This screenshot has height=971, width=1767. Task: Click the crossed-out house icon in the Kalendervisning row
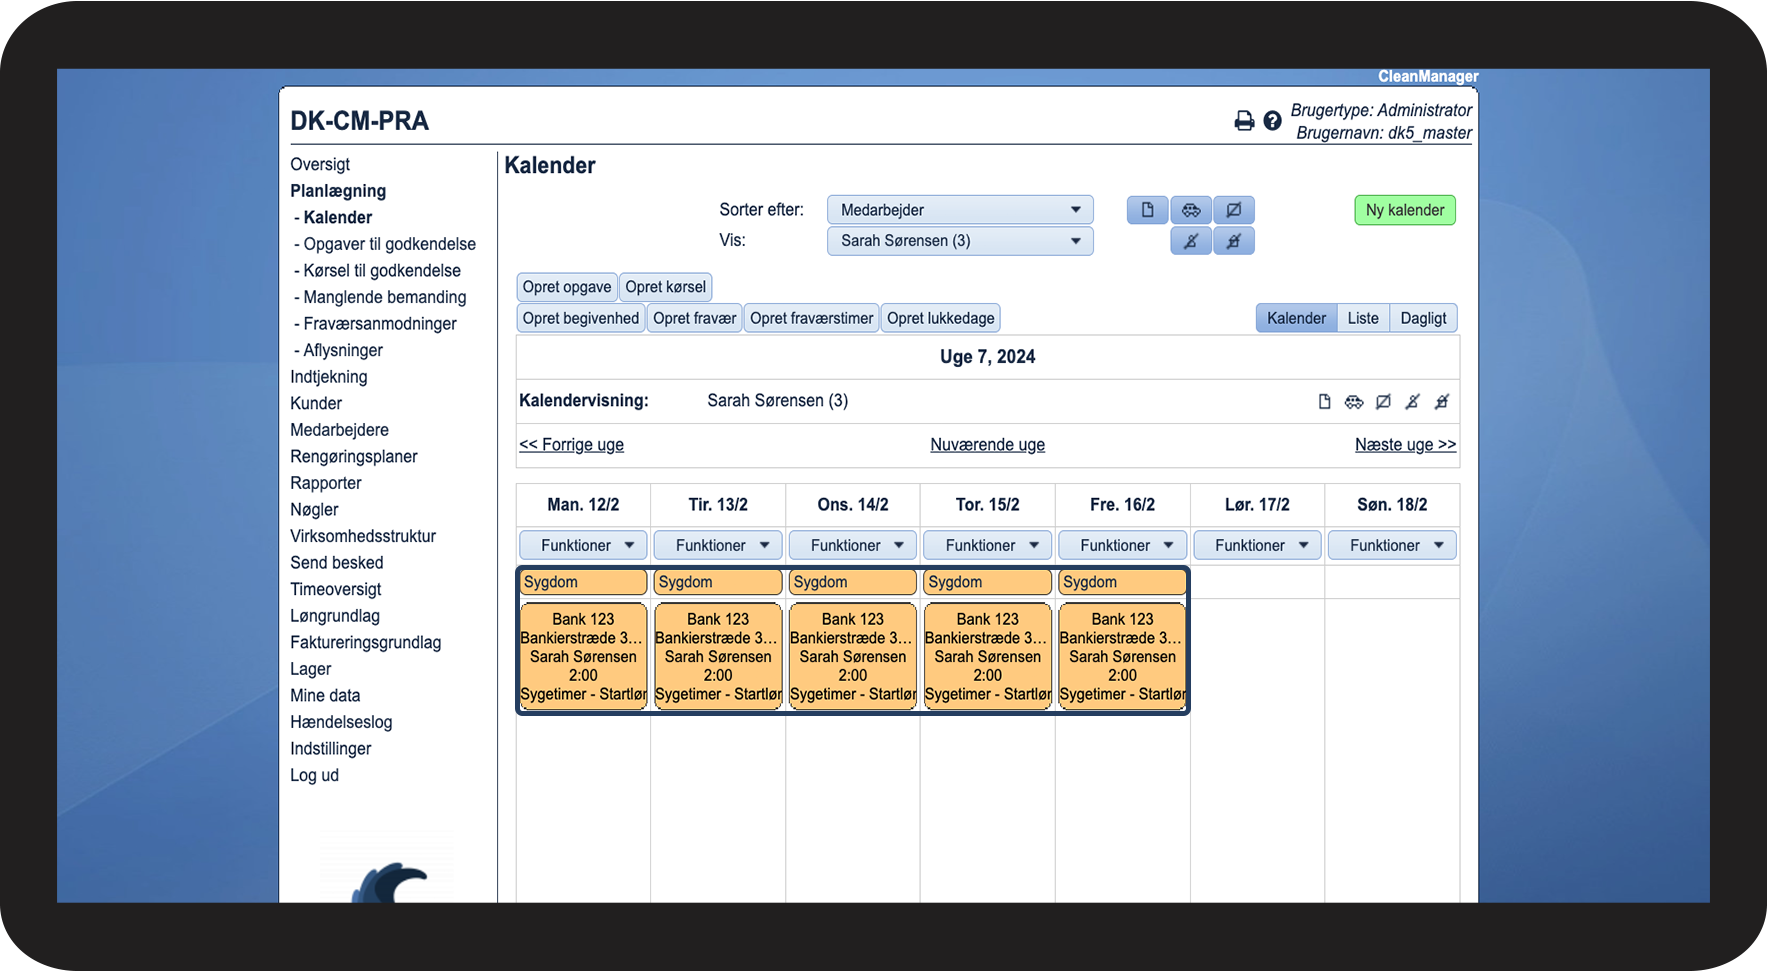point(1441,402)
